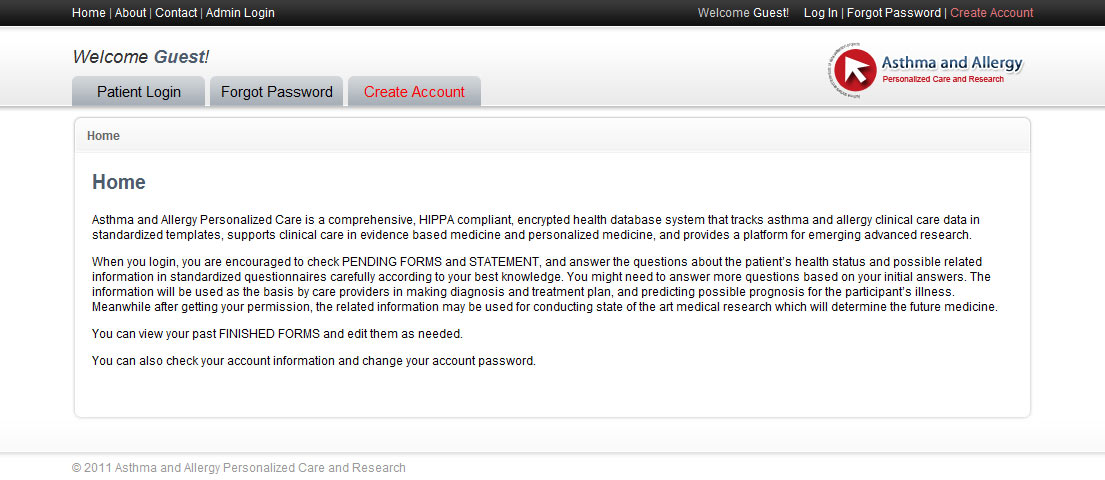
Task: Click the italic Welcome Guest! heading
Action: click(141, 57)
